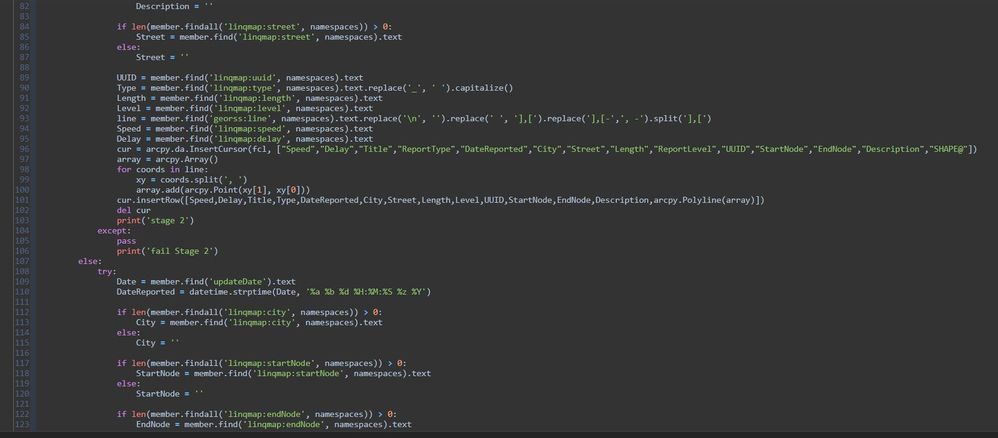Click the print('stage 2') statement
Image resolution: width=998 pixels, height=438 pixels.
click(155, 220)
